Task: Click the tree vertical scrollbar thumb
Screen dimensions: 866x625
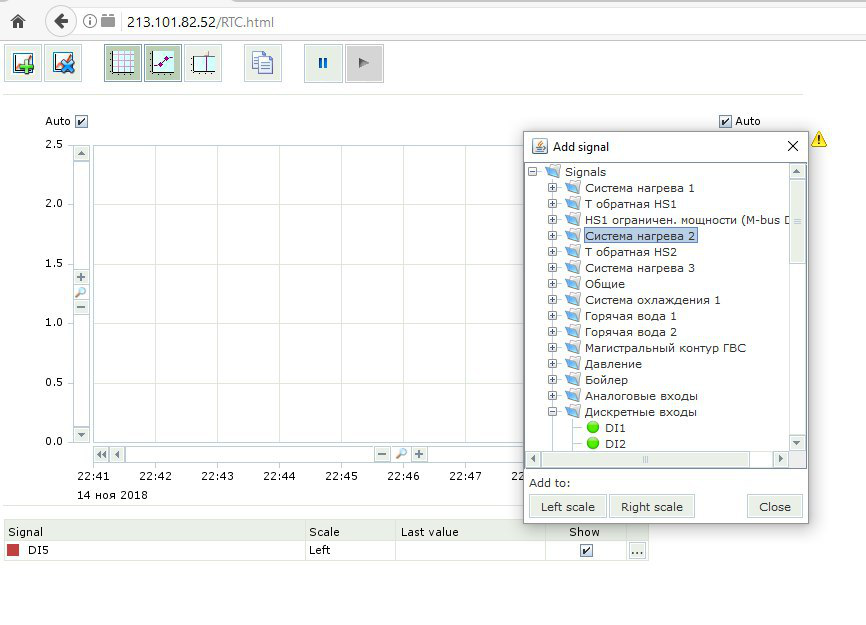Action: (797, 221)
